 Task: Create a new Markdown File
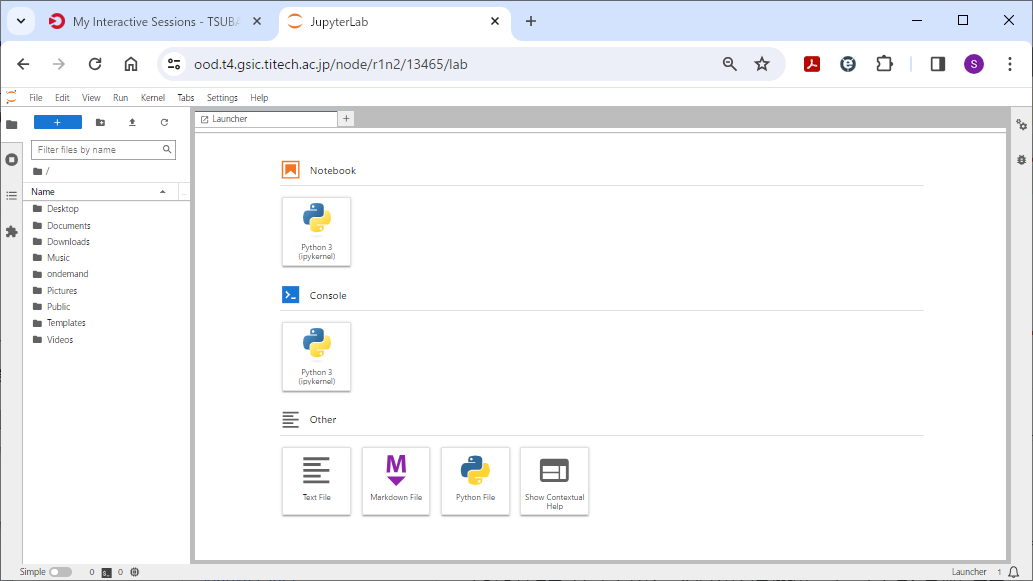(396, 481)
